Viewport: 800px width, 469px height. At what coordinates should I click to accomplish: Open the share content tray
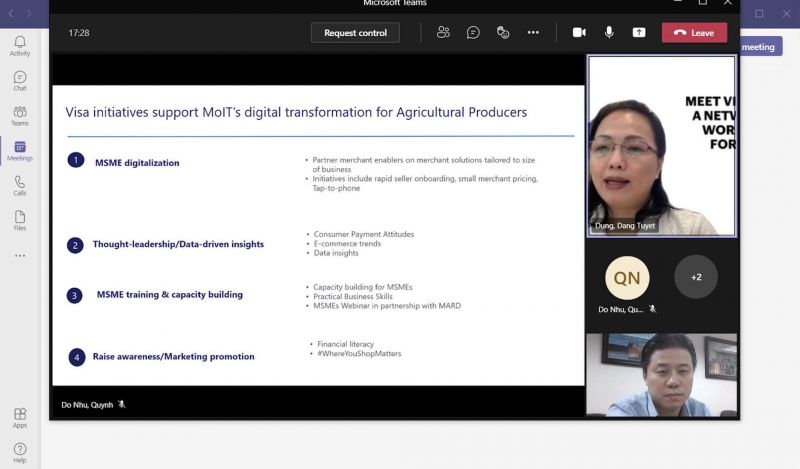coord(639,33)
